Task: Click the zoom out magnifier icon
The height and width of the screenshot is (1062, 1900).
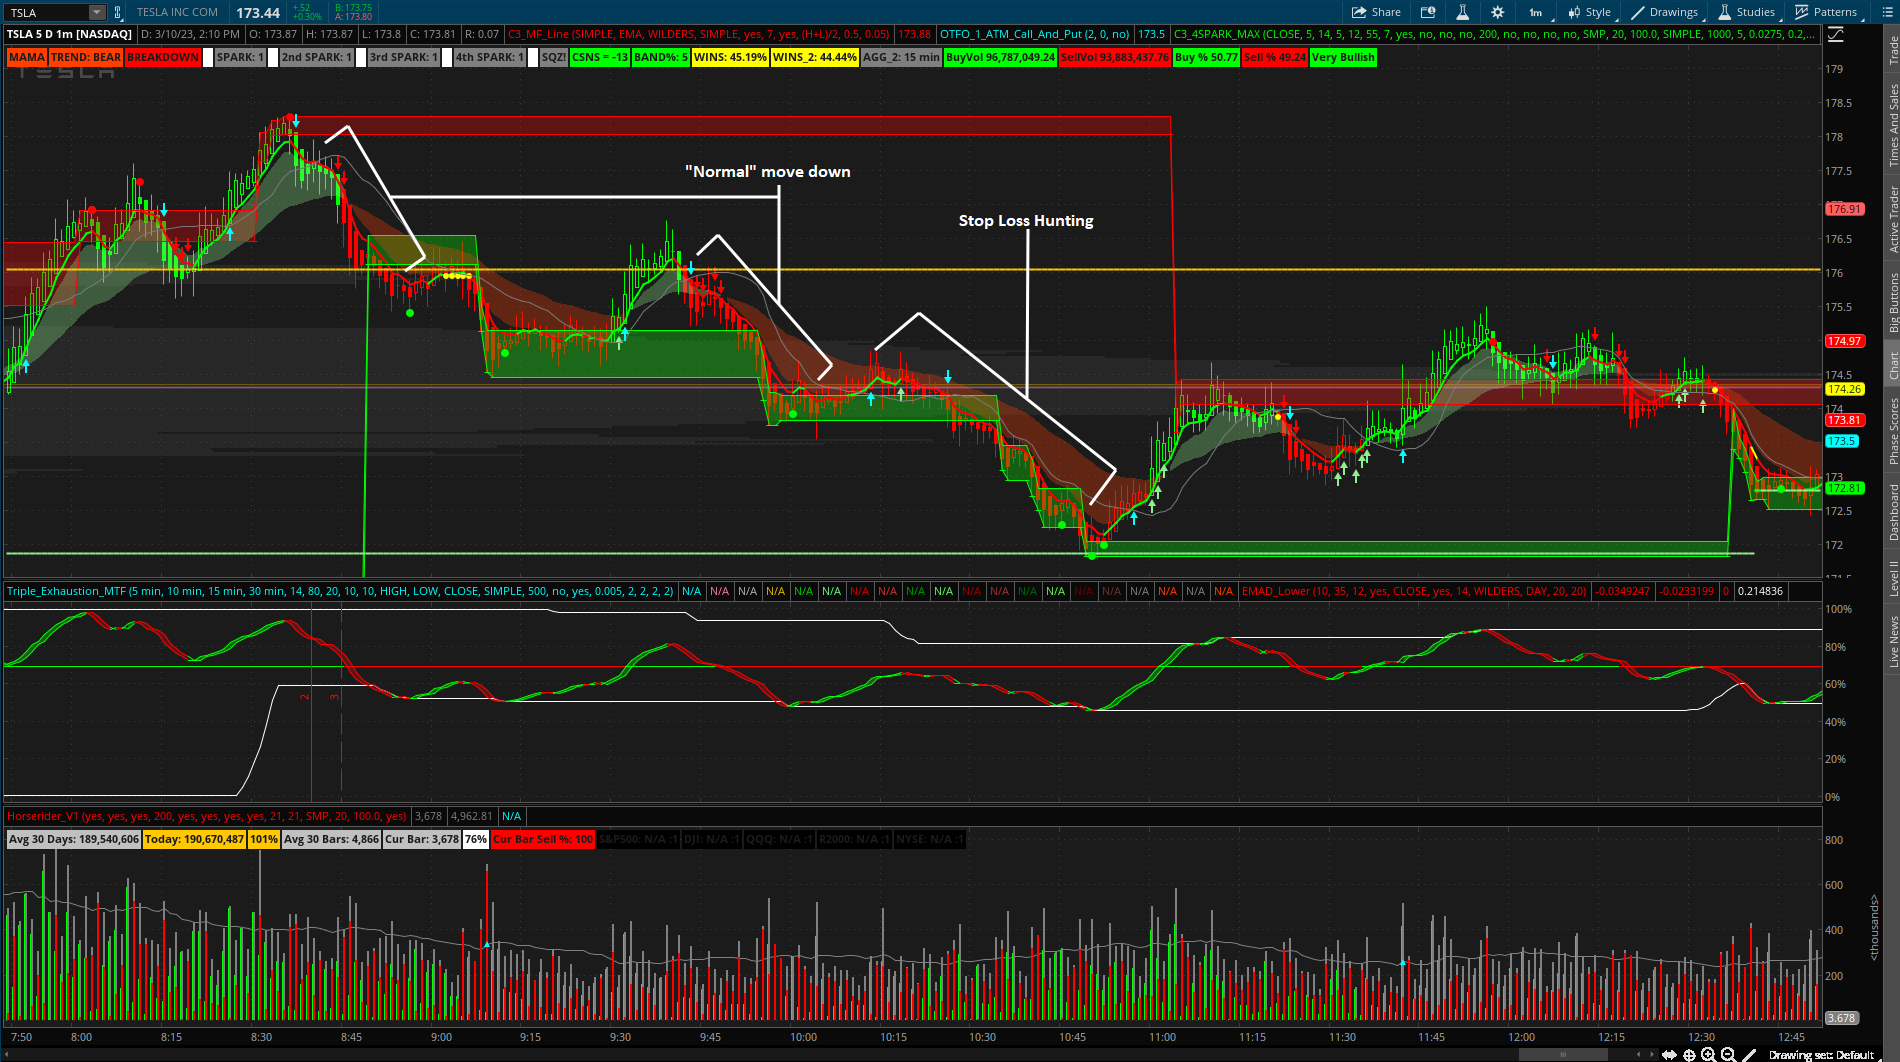Action: pyautogui.click(x=1728, y=1054)
